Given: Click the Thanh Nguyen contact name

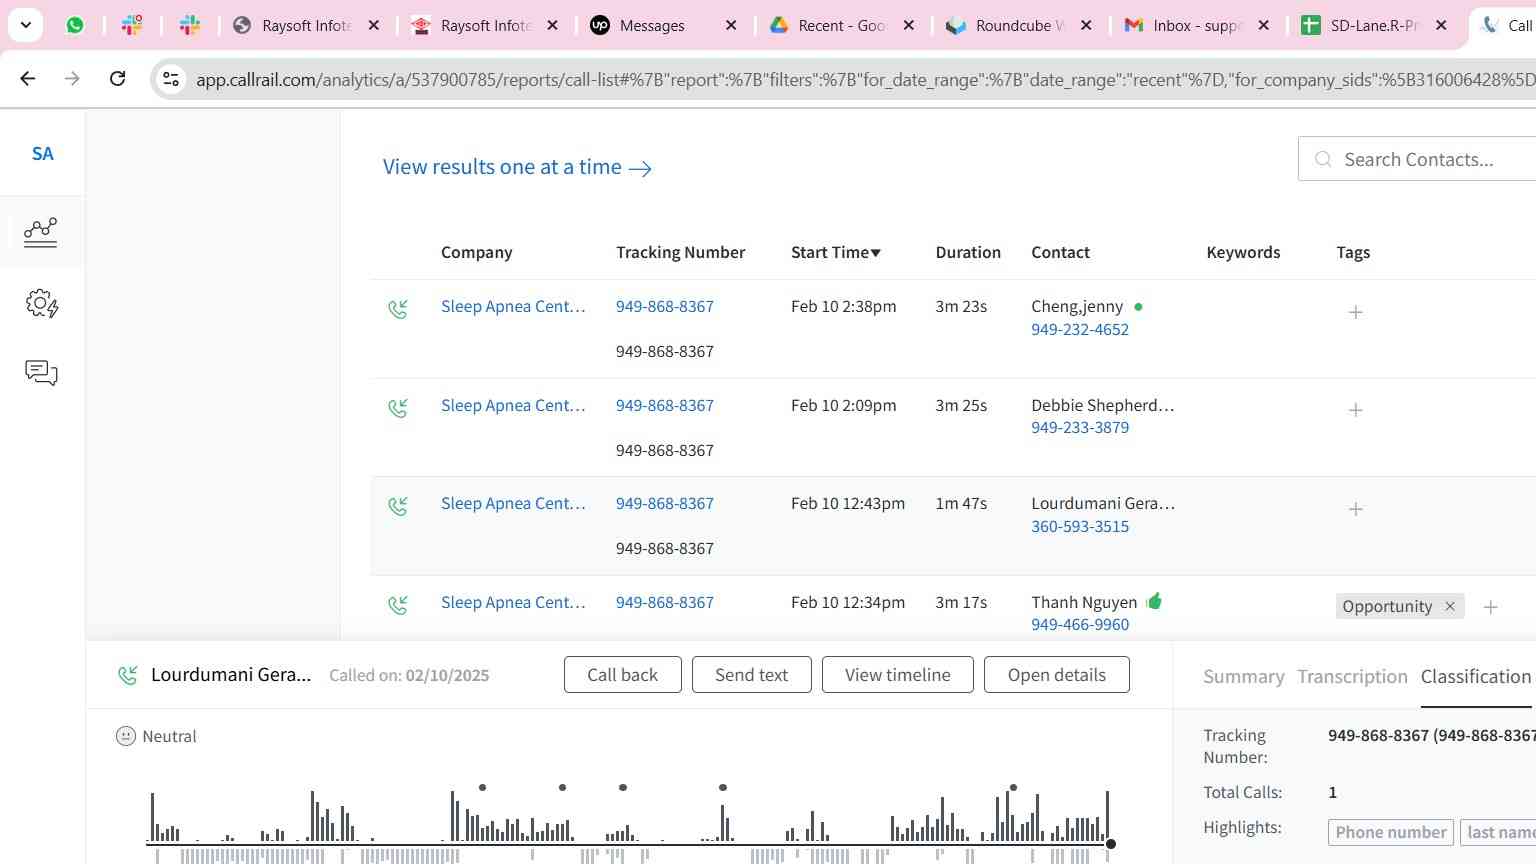Looking at the screenshot, I should point(1084,602).
